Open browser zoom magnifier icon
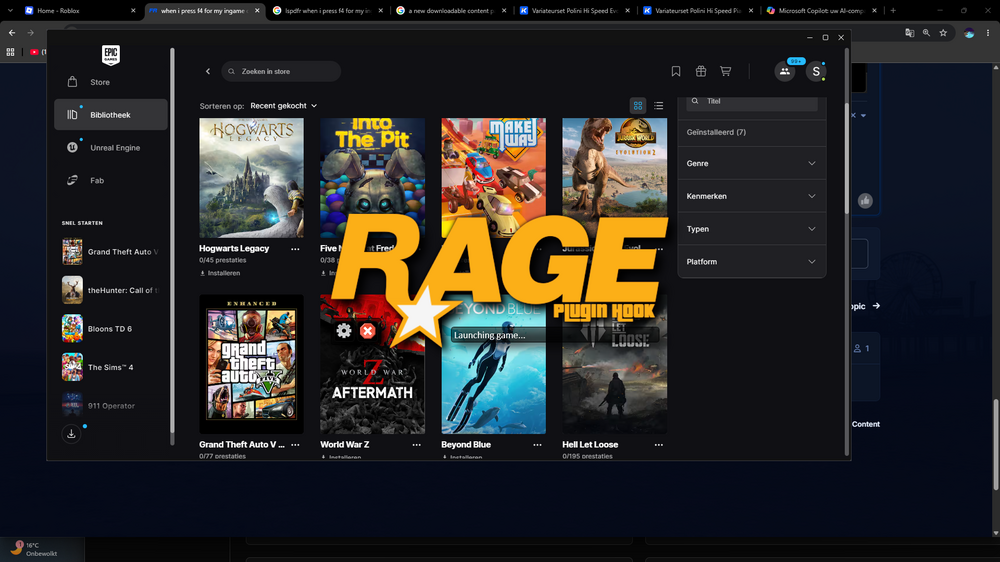 click(x=927, y=33)
